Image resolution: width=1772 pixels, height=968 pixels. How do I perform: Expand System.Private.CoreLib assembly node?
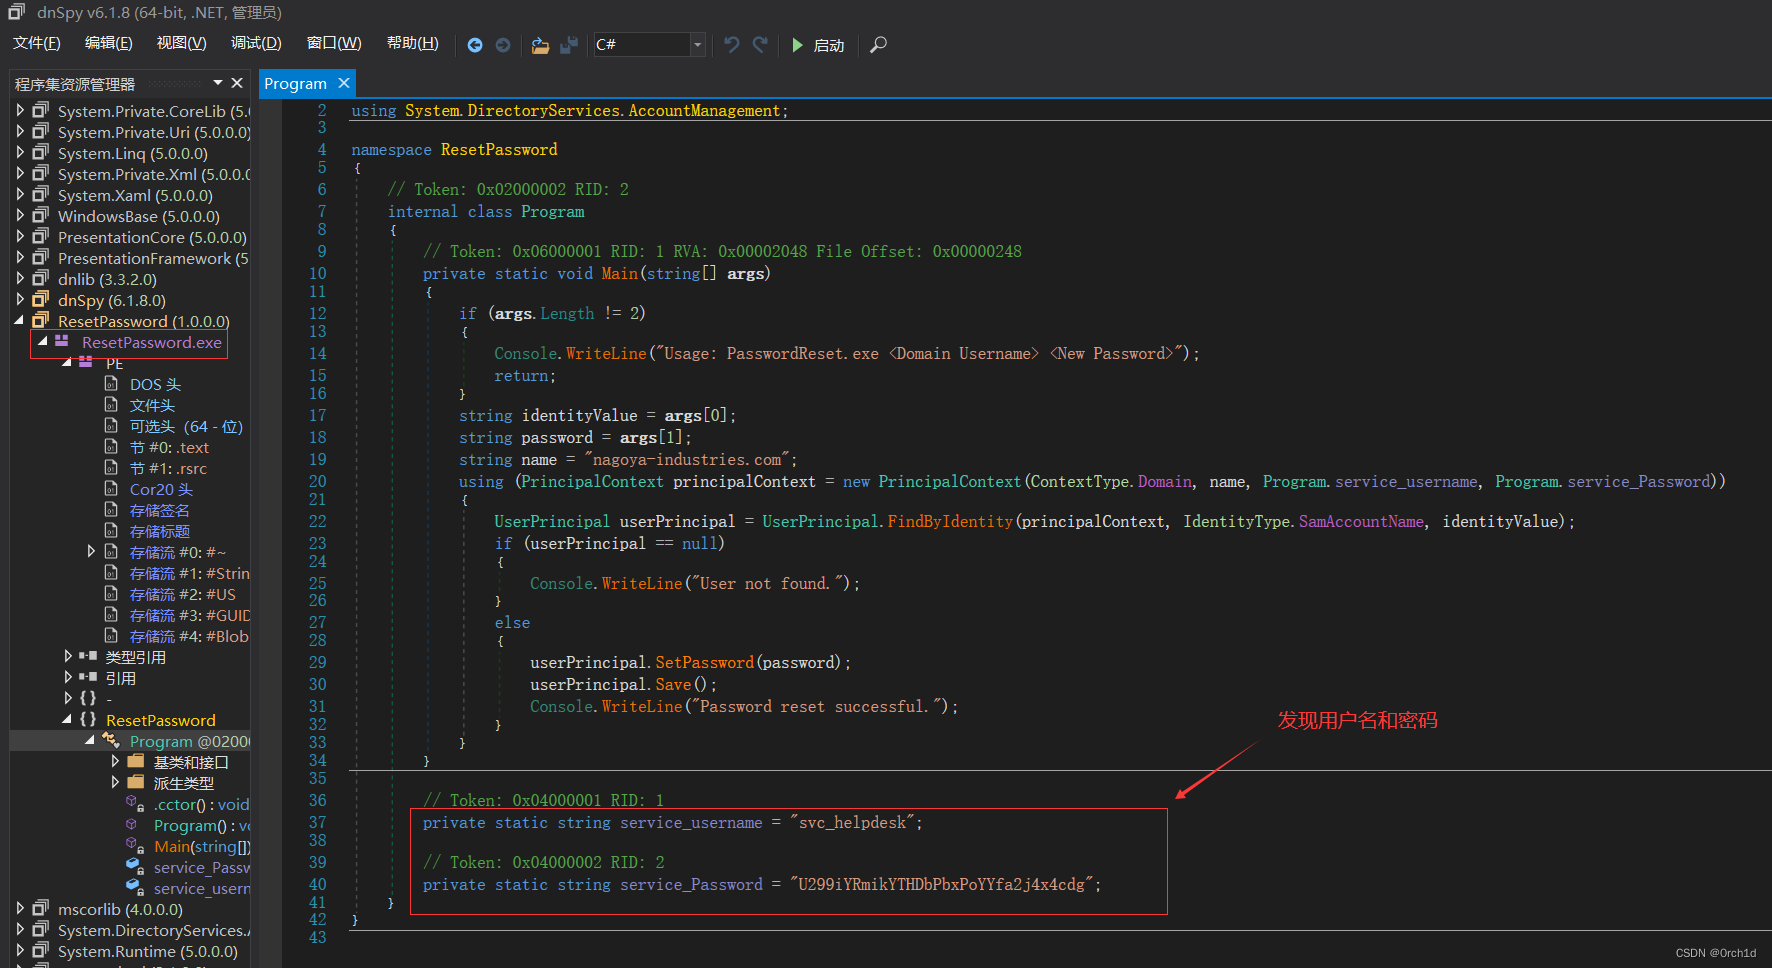20,111
